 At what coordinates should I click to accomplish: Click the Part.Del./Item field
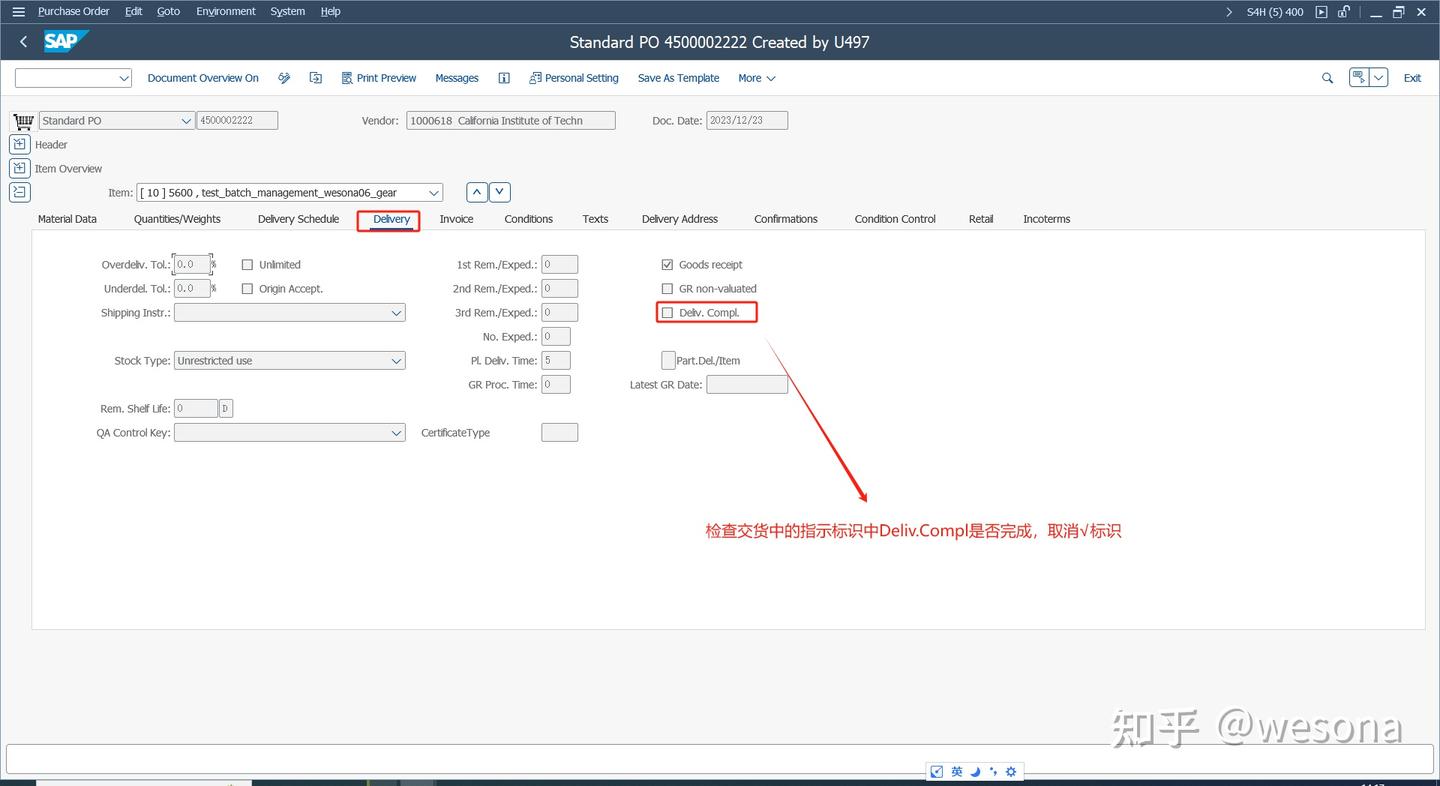tap(668, 360)
